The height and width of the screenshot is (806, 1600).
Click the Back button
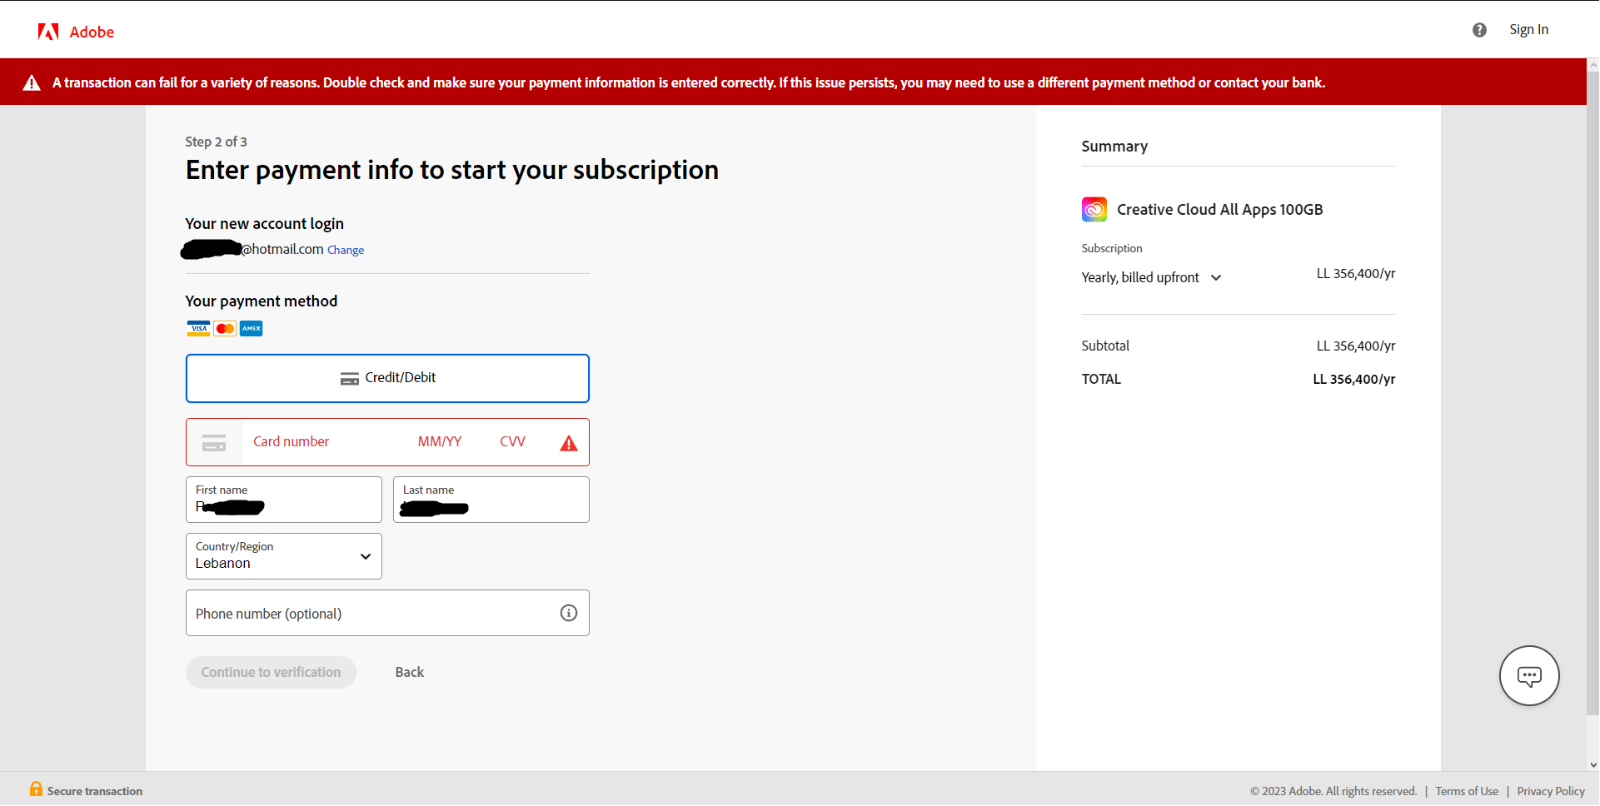409,672
